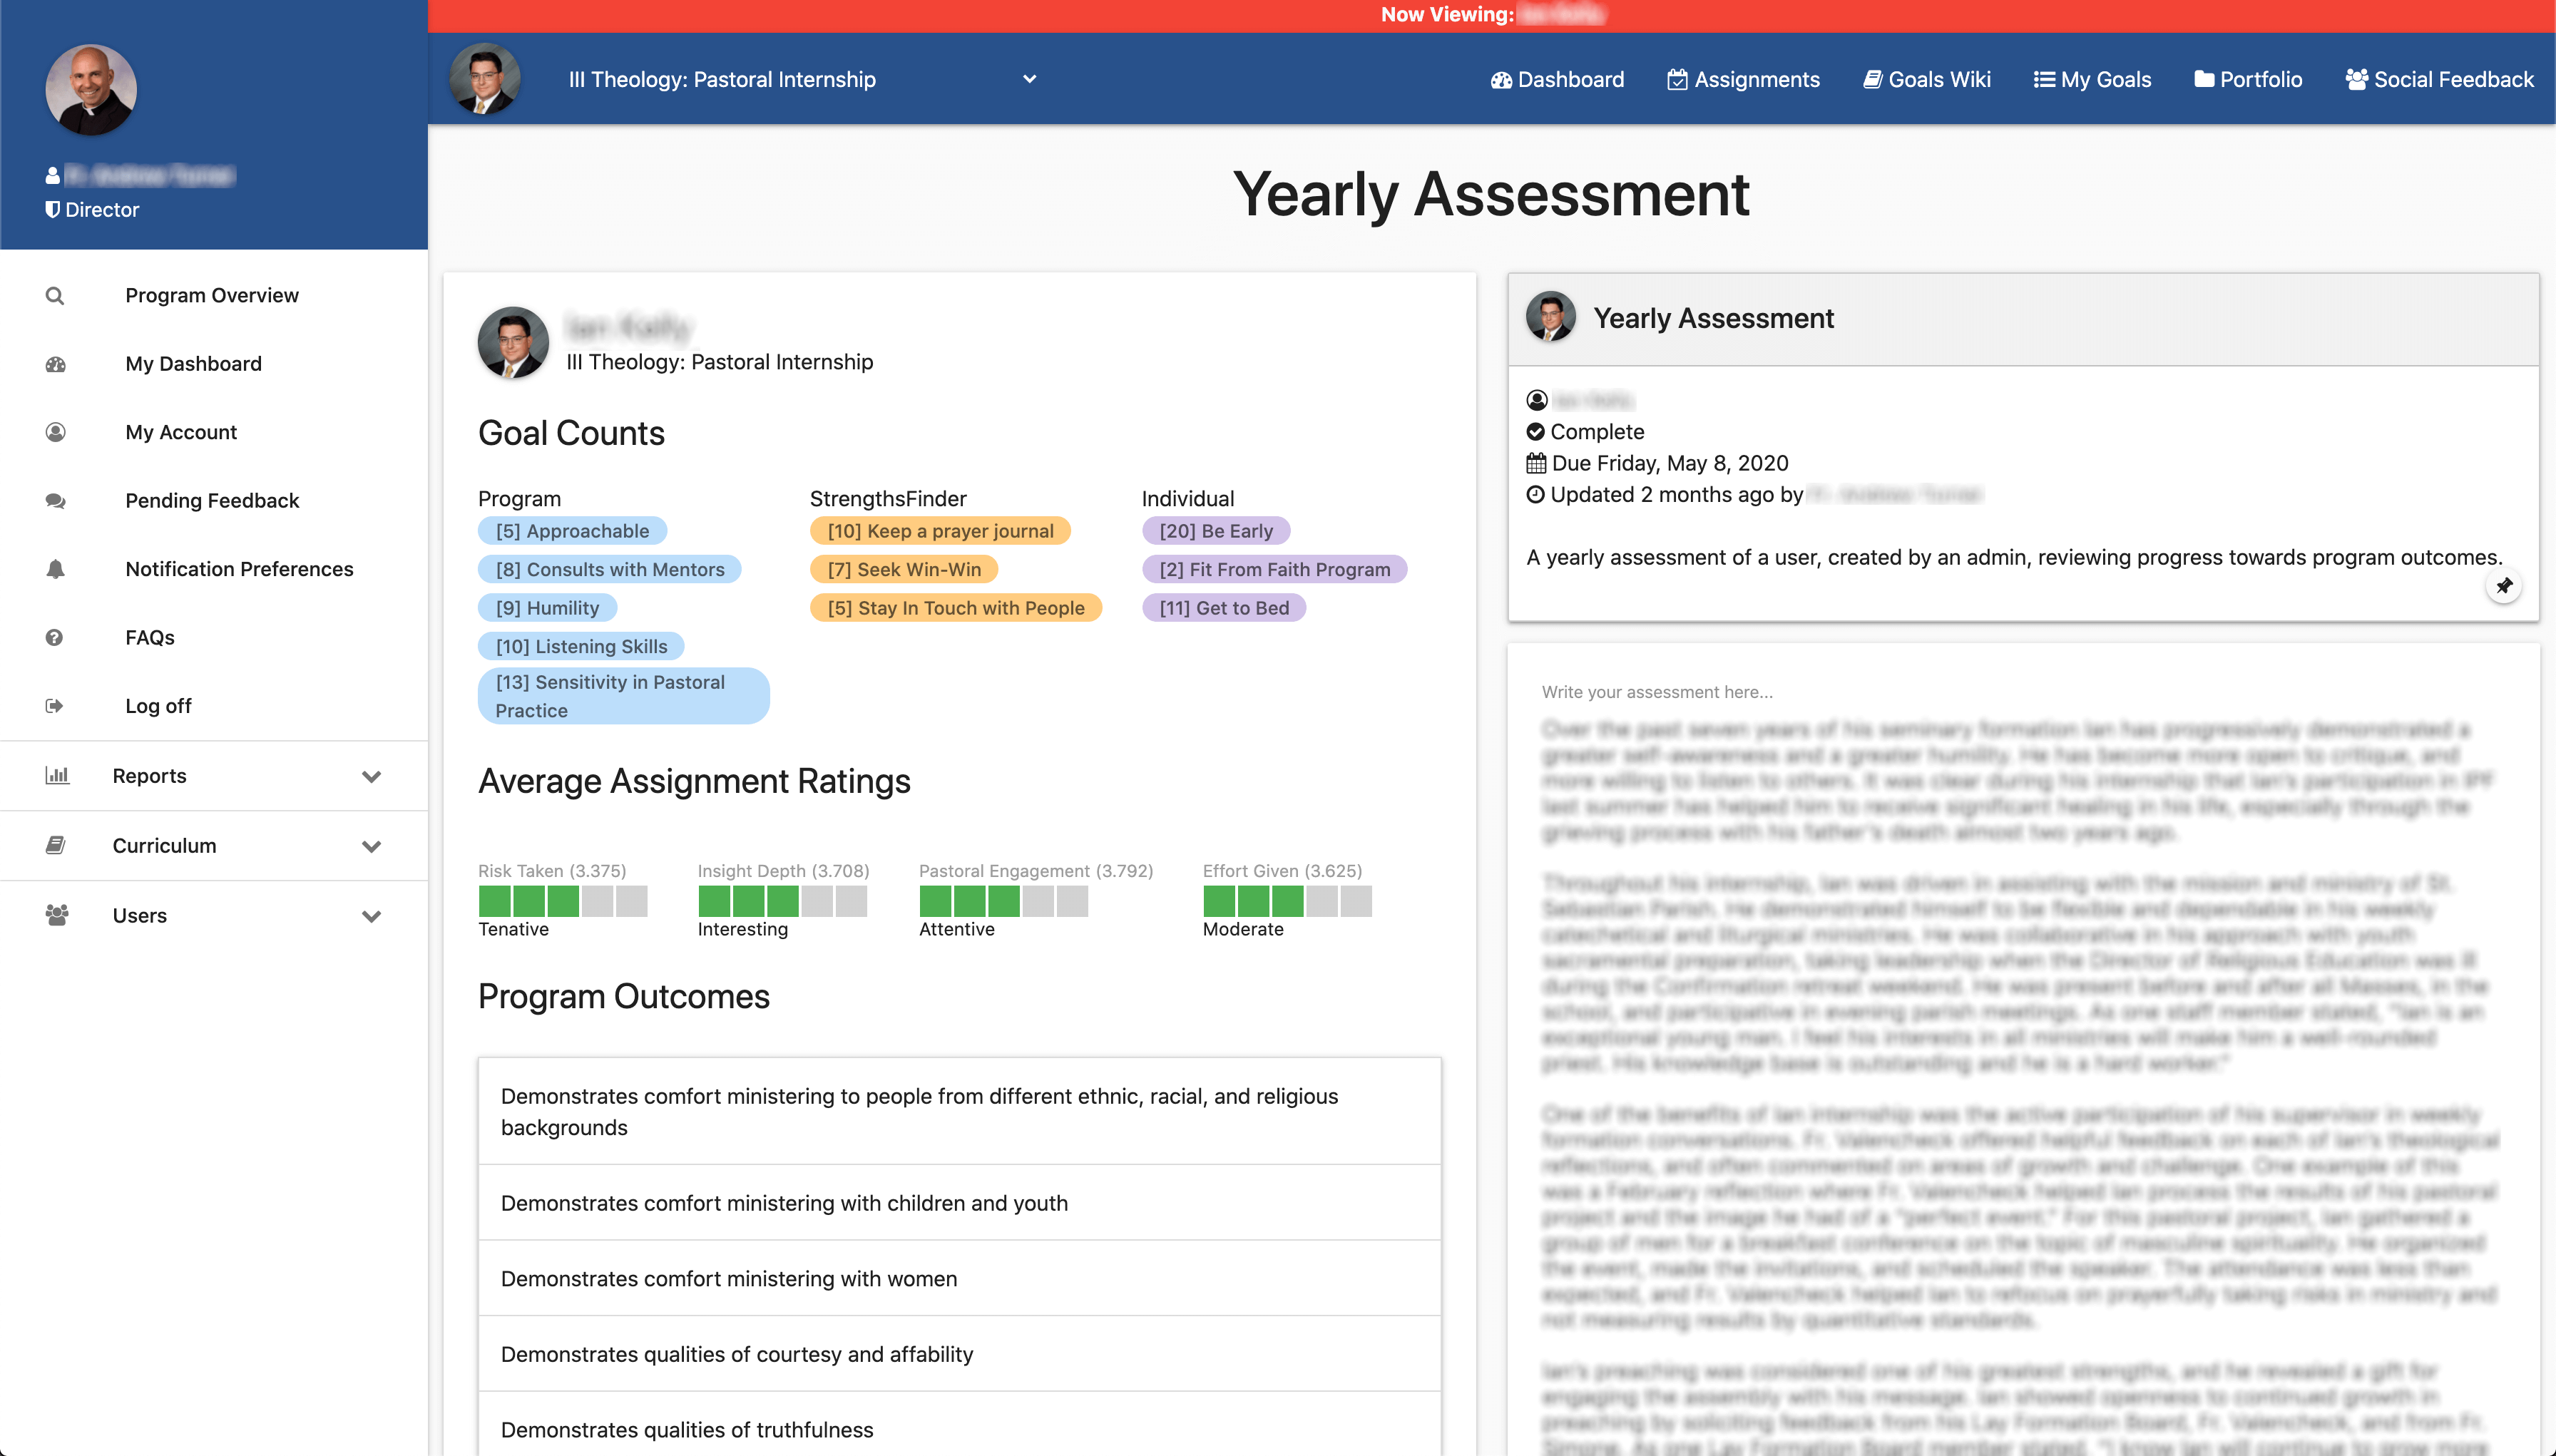Click the Consults with Mentors tag

[610, 569]
